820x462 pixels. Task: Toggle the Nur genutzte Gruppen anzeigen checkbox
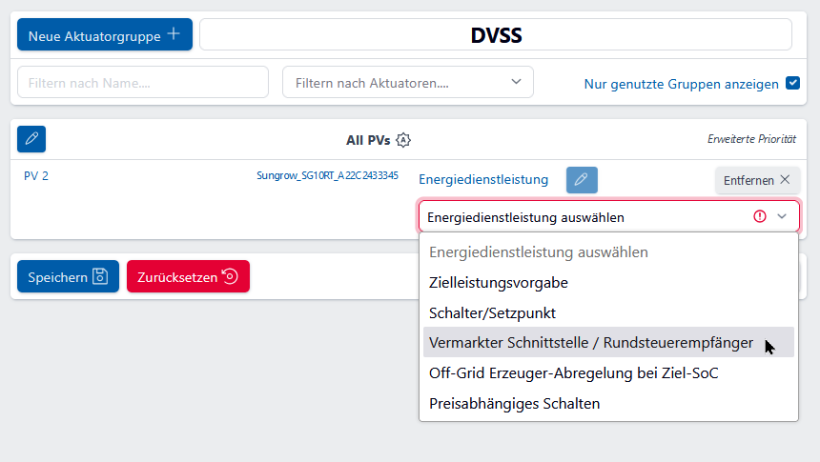point(793,83)
